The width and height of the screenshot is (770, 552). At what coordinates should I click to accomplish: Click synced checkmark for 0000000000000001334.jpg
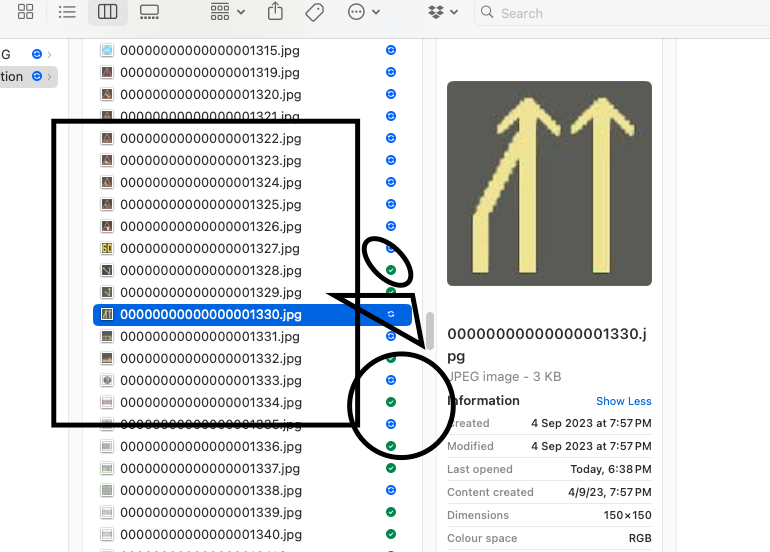tap(391, 402)
